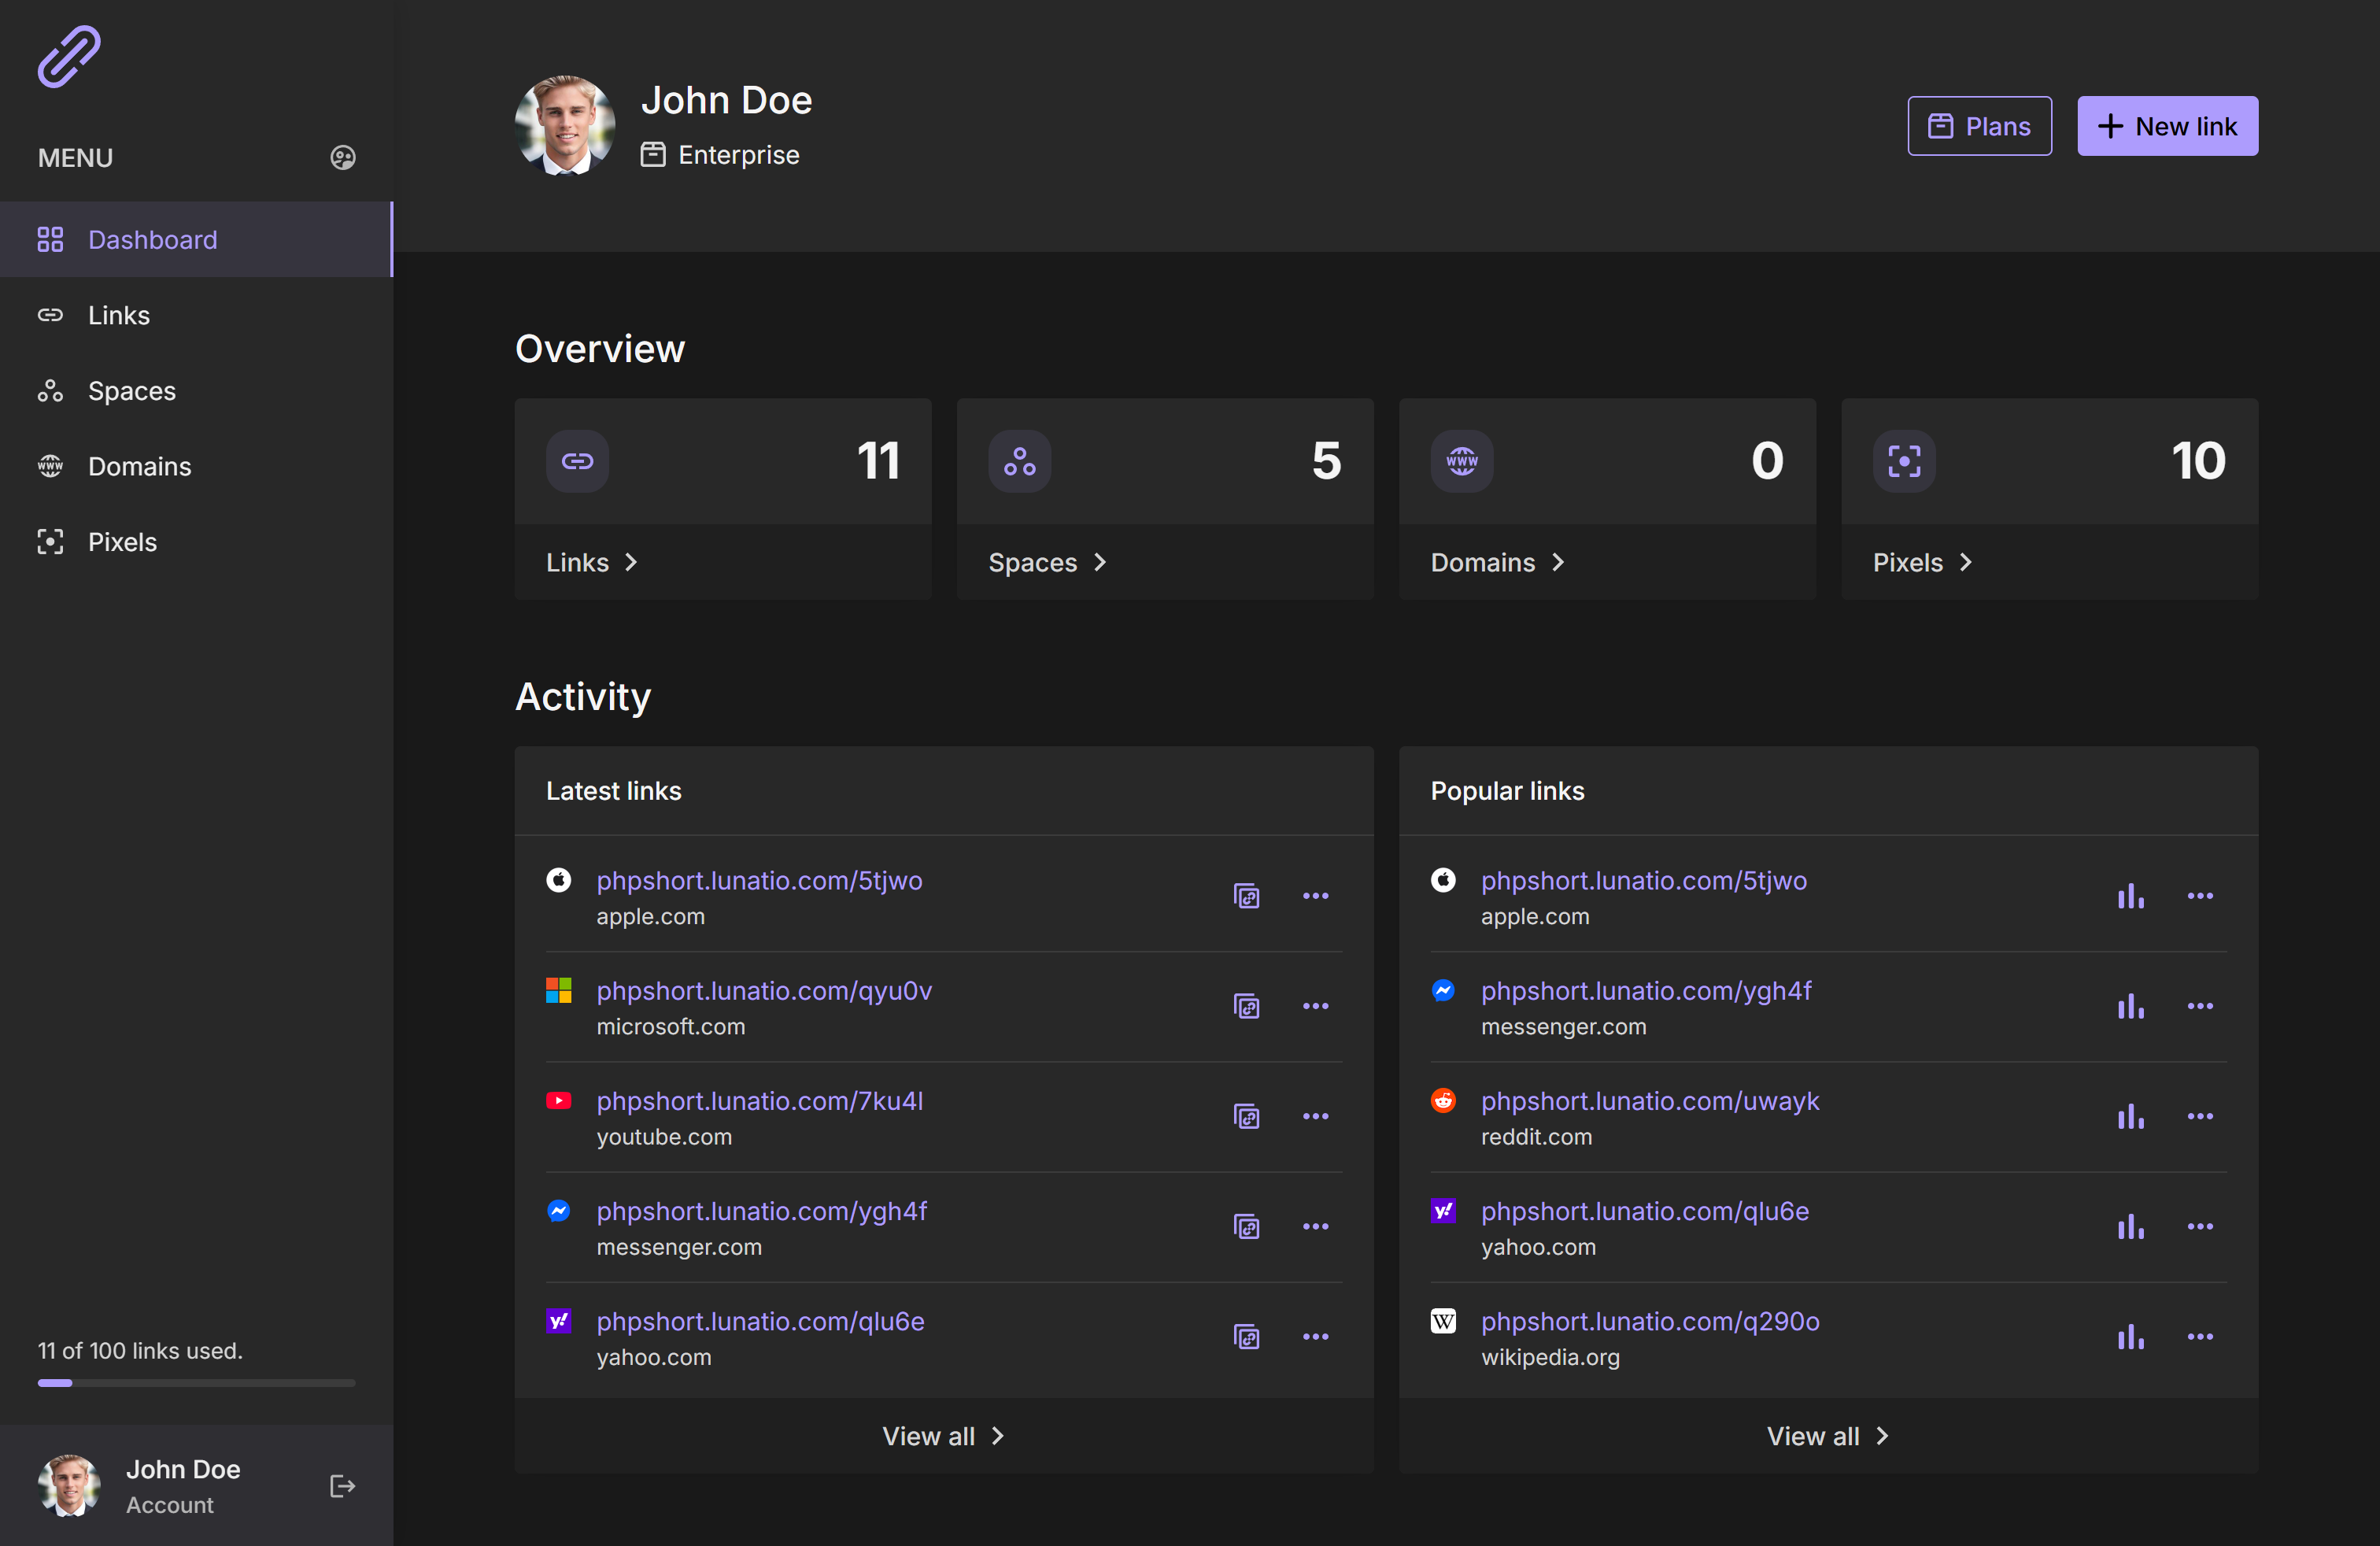Image resolution: width=2380 pixels, height=1546 pixels.
Task: Copy the youtube.com short link
Action: (1246, 1116)
